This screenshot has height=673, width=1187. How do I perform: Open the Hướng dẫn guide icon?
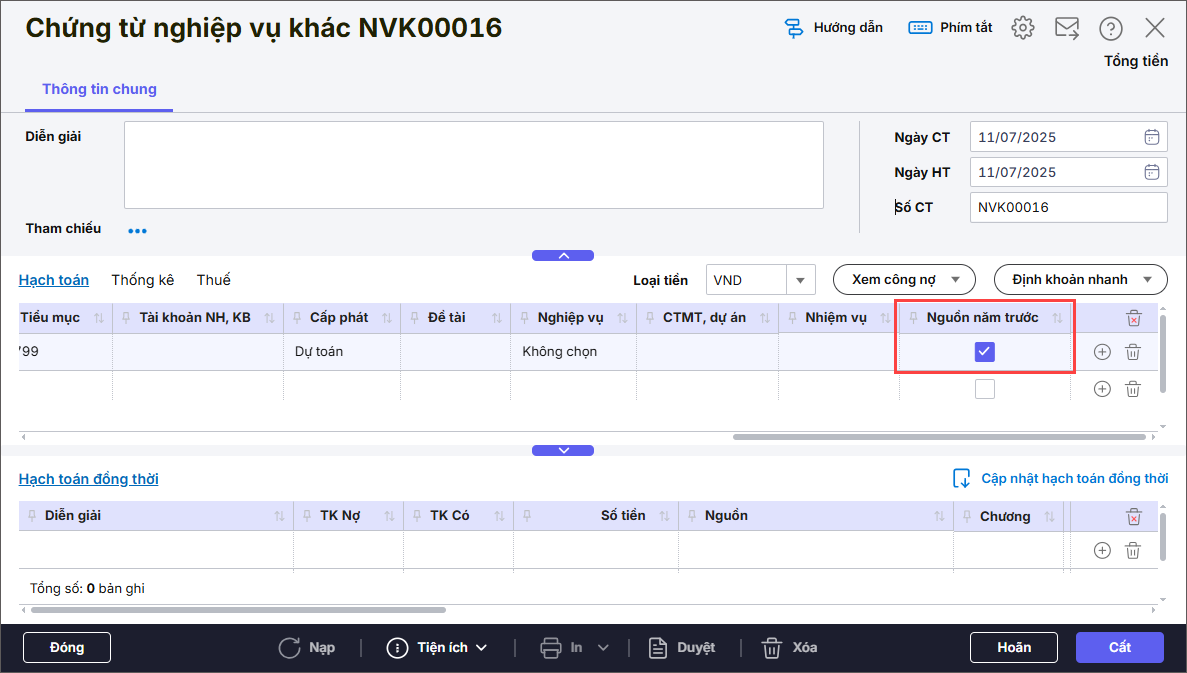coord(793,28)
